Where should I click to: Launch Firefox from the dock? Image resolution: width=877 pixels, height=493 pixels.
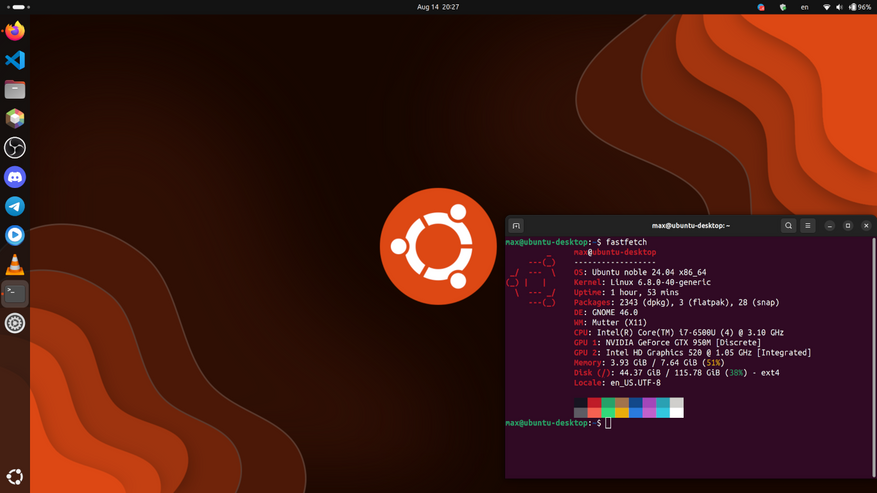click(x=15, y=32)
